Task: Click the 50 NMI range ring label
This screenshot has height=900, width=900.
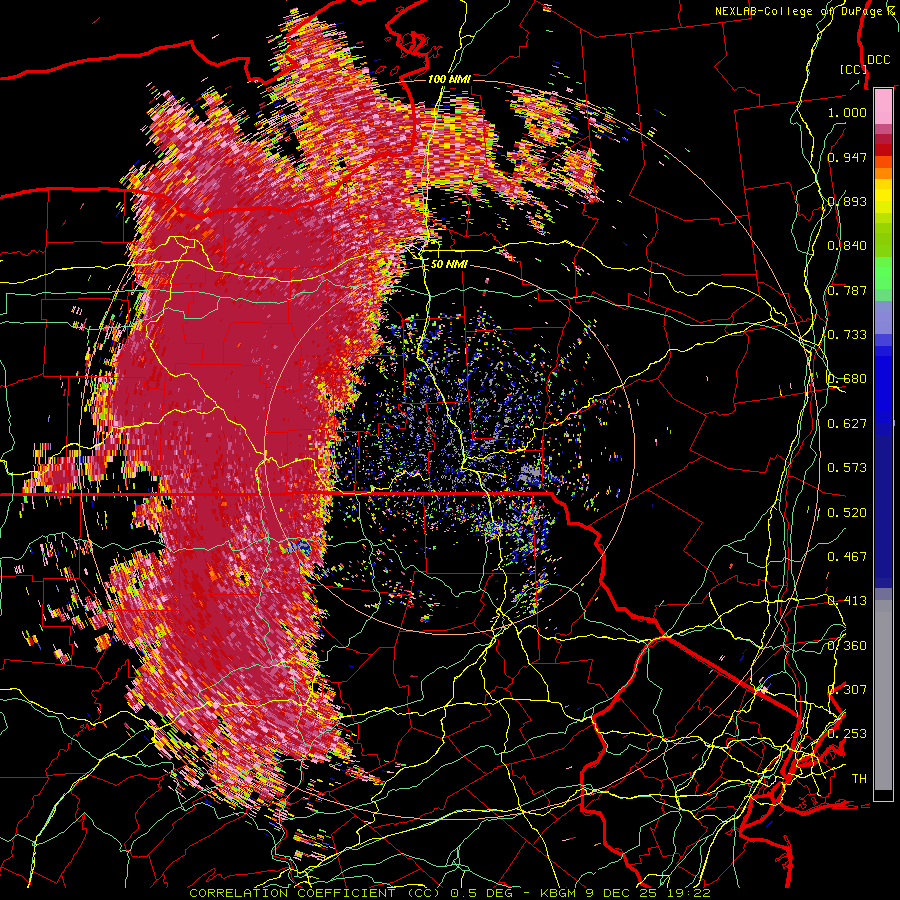Action: point(449,265)
